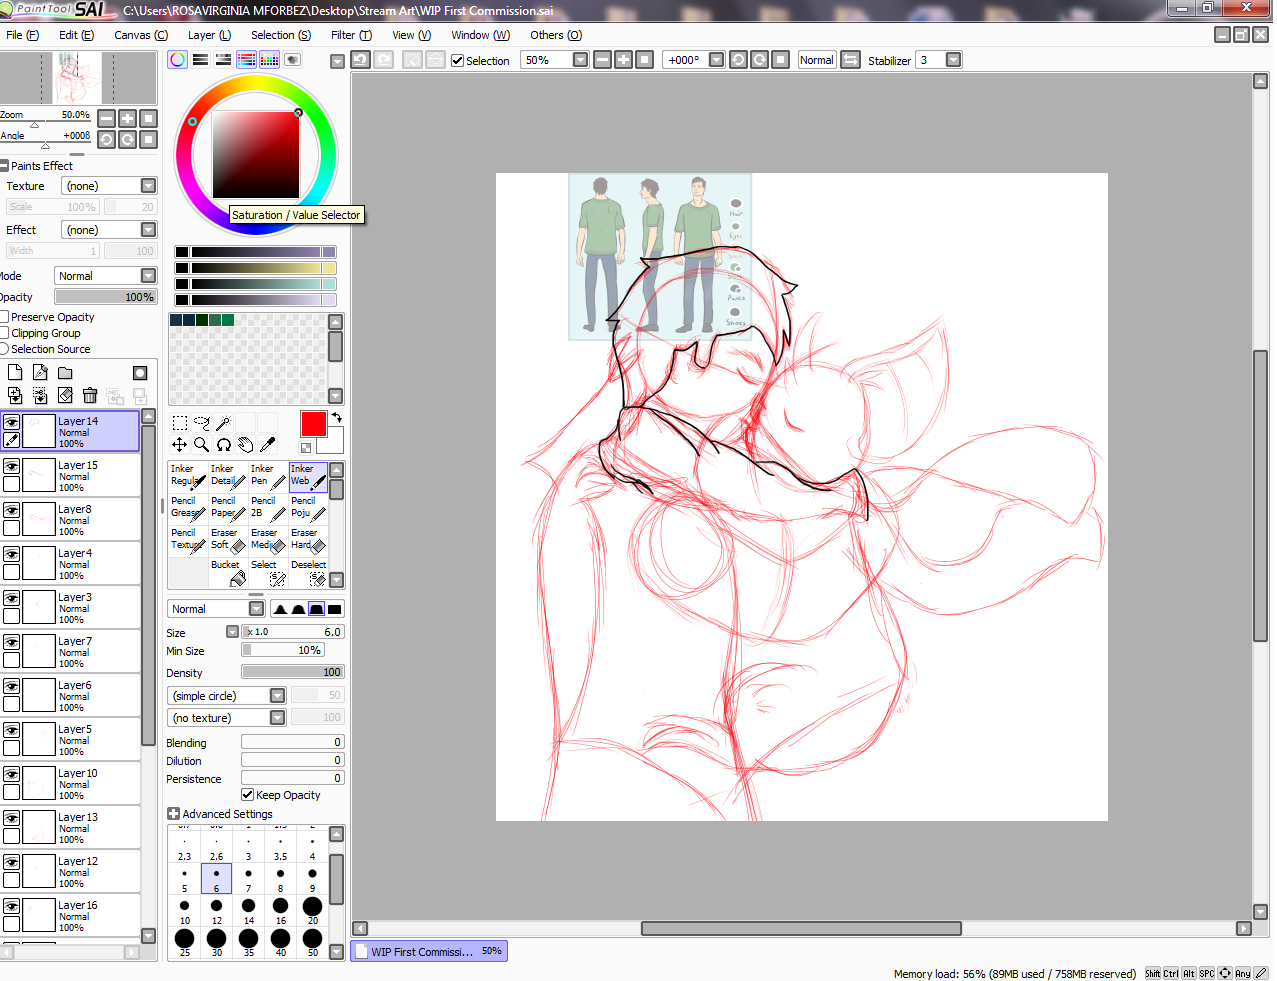Select Layer10 in the layer list
The width and height of the screenshot is (1277, 981).
[71, 783]
